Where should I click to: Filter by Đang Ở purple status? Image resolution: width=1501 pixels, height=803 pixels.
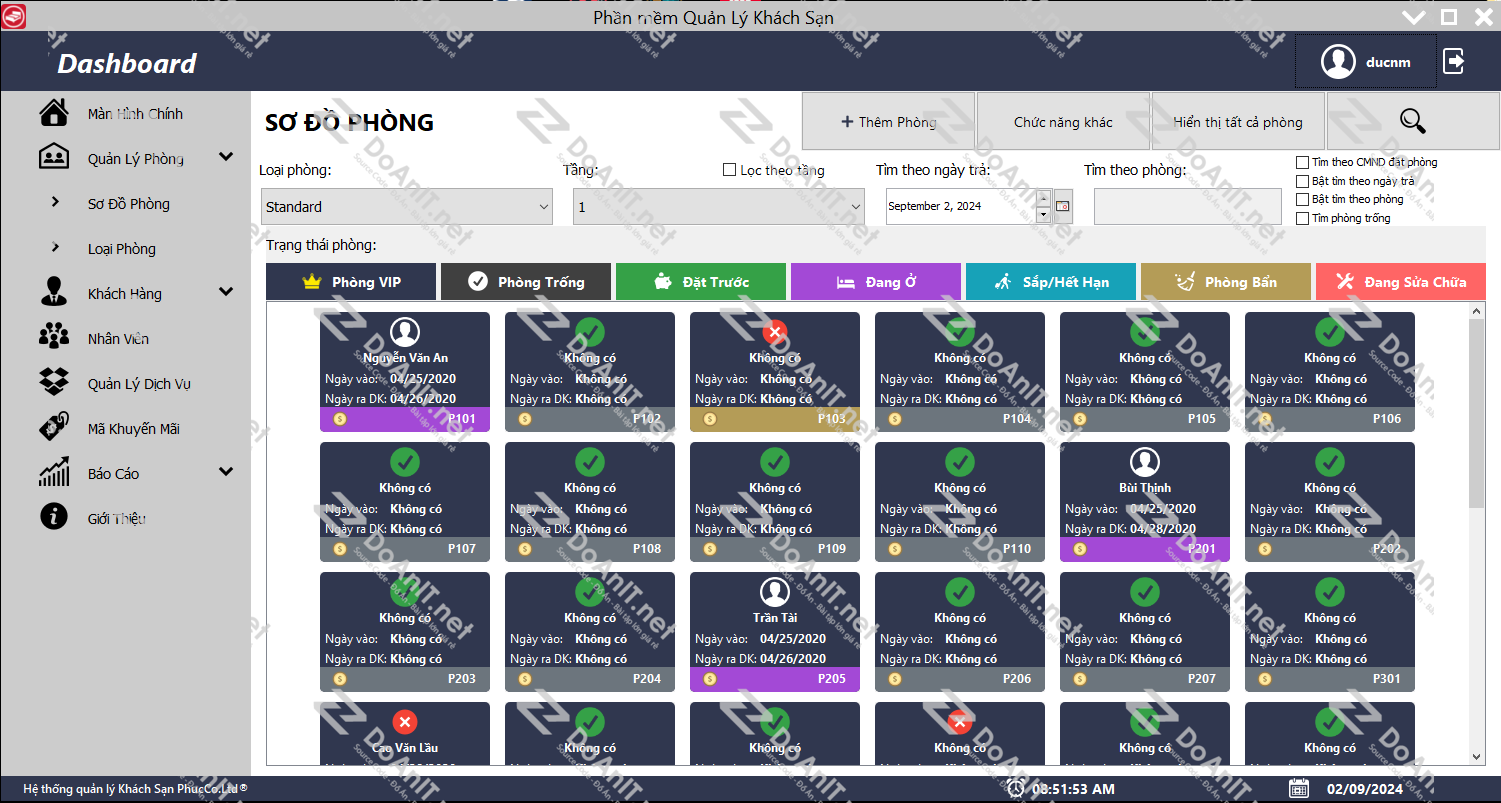tap(876, 282)
